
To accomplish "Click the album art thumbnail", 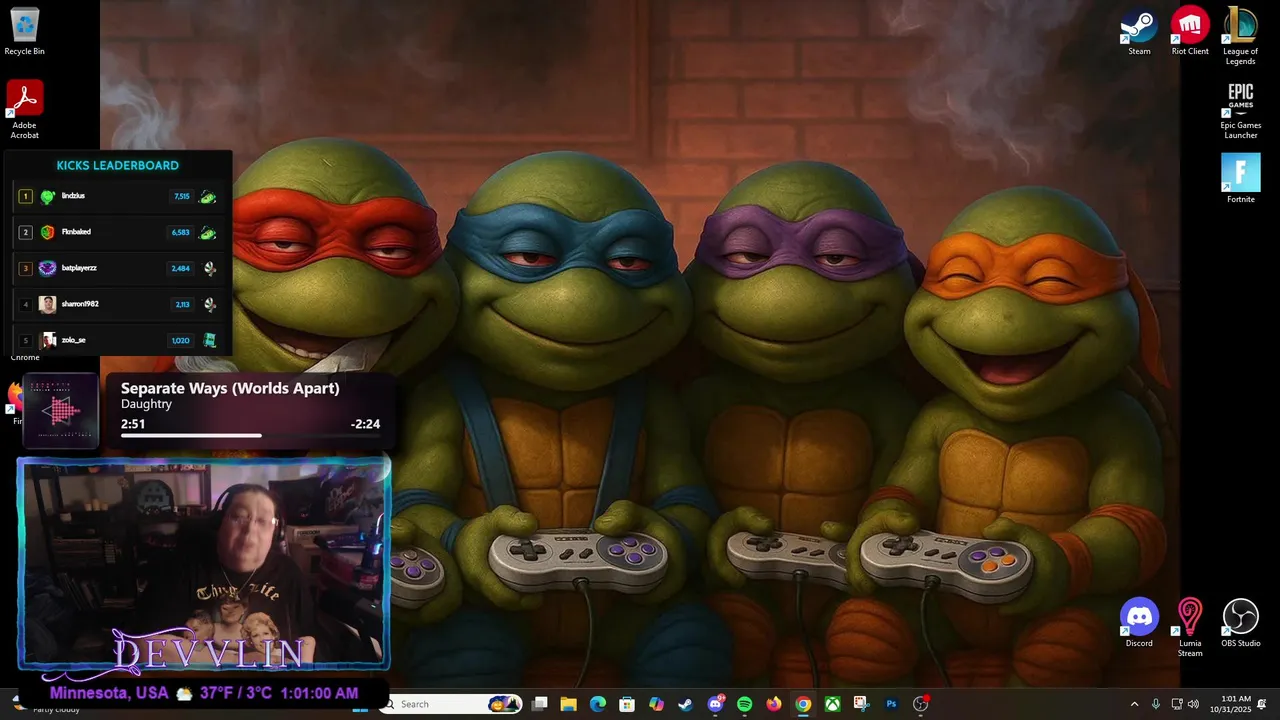I will [60, 409].
